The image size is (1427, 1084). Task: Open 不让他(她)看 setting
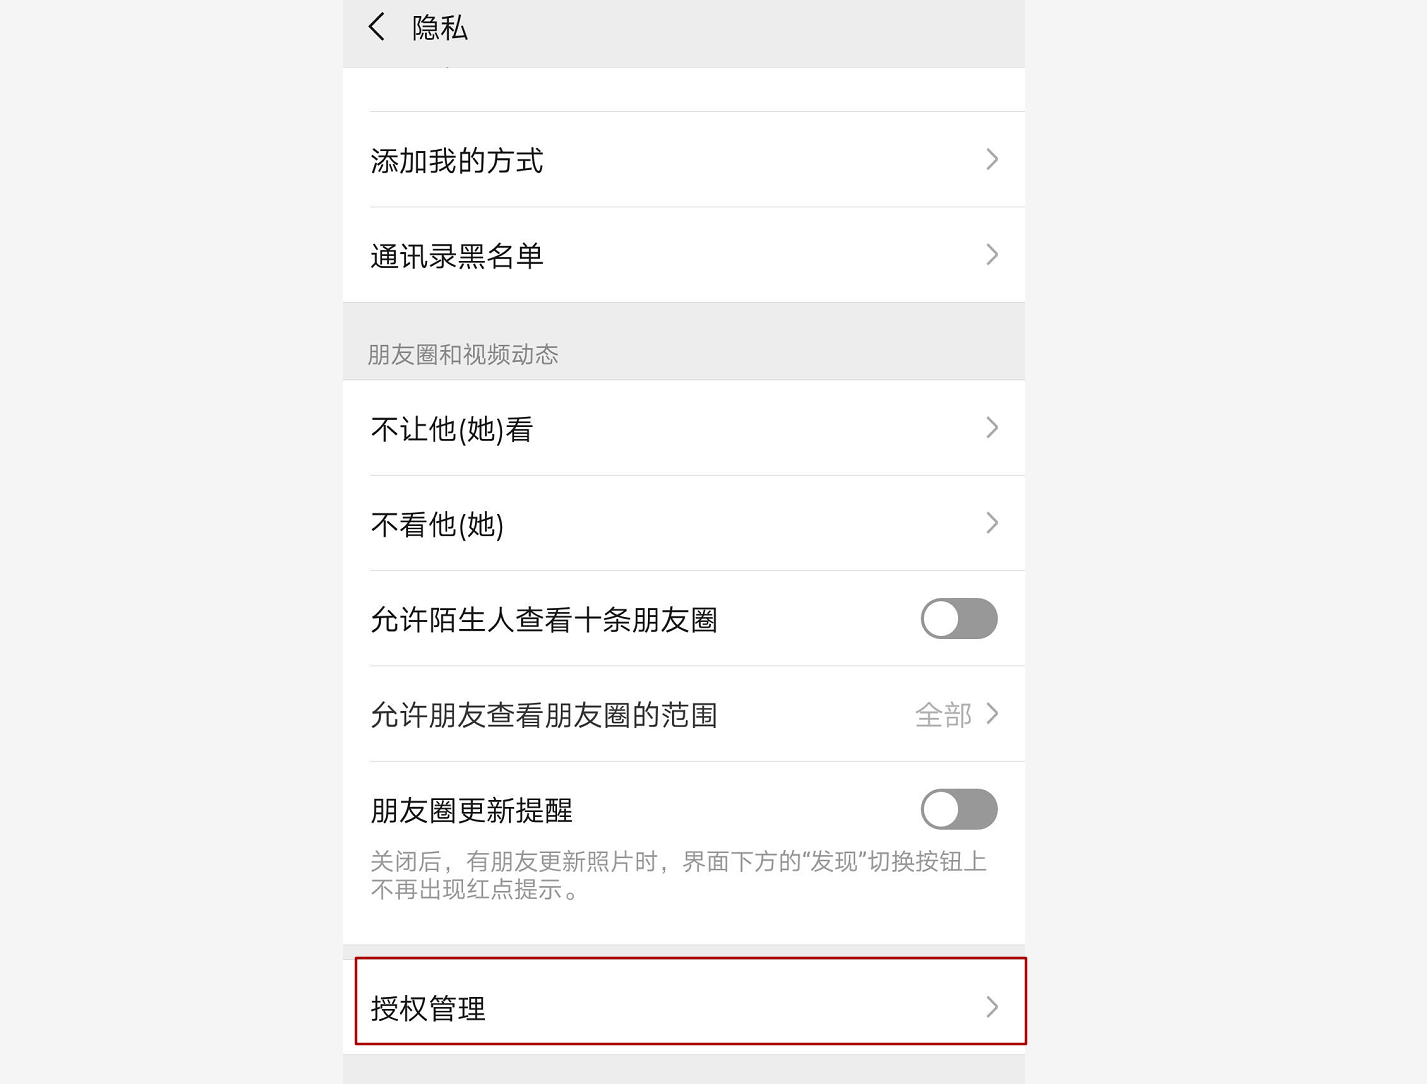tap(684, 428)
